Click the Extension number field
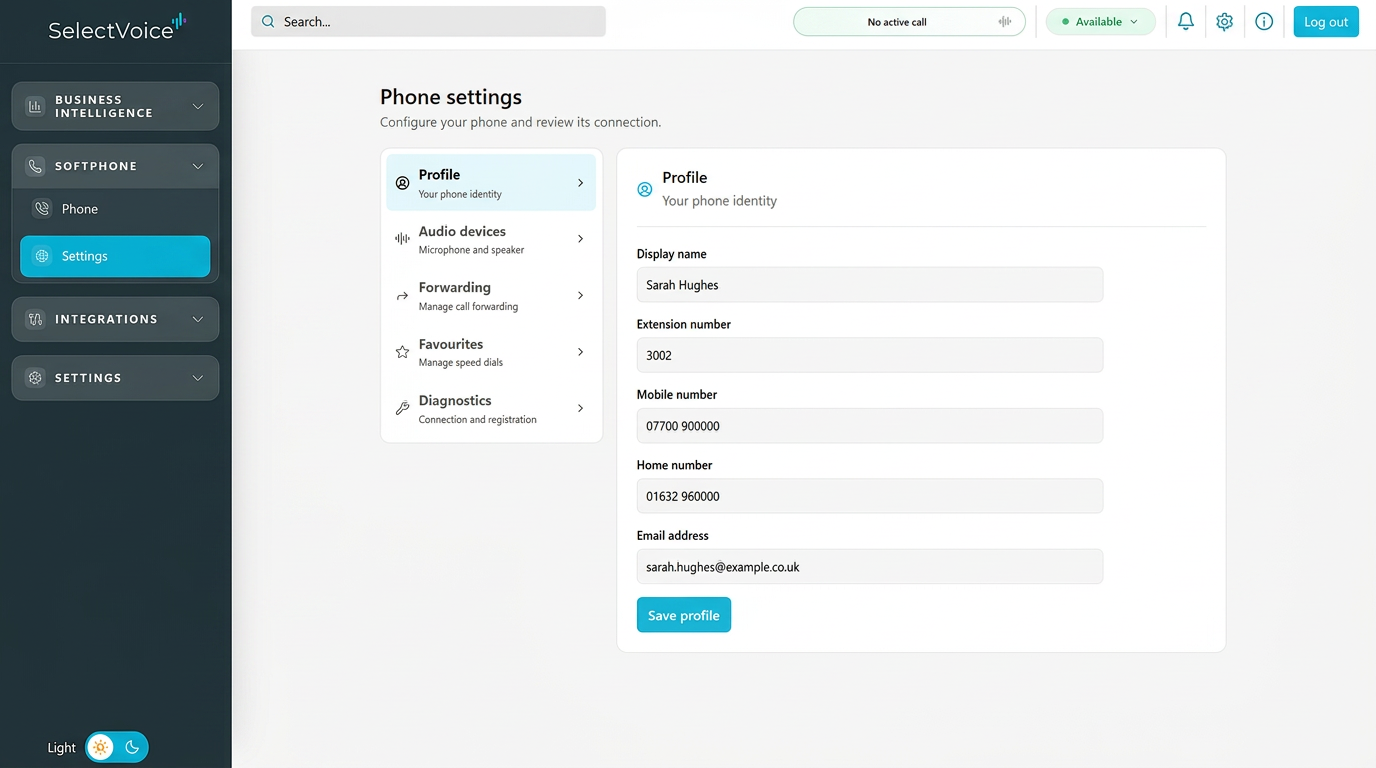Image resolution: width=1376 pixels, height=768 pixels. [x=870, y=355]
